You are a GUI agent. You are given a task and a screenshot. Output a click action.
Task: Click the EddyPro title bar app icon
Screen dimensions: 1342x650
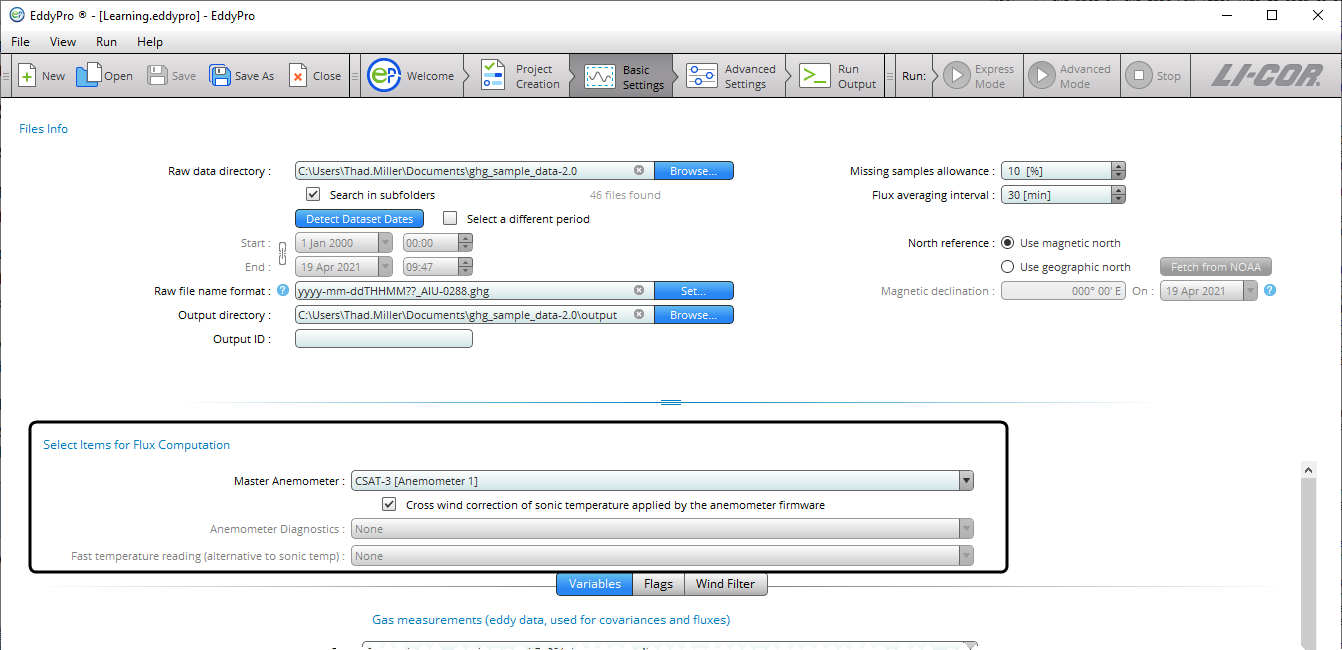17,15
